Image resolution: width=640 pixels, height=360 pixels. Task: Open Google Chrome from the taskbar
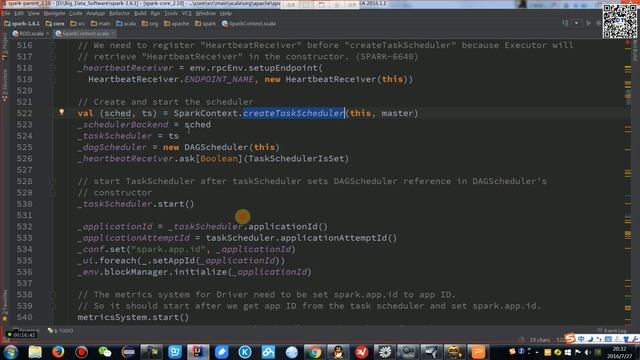[x=314, y=352]
